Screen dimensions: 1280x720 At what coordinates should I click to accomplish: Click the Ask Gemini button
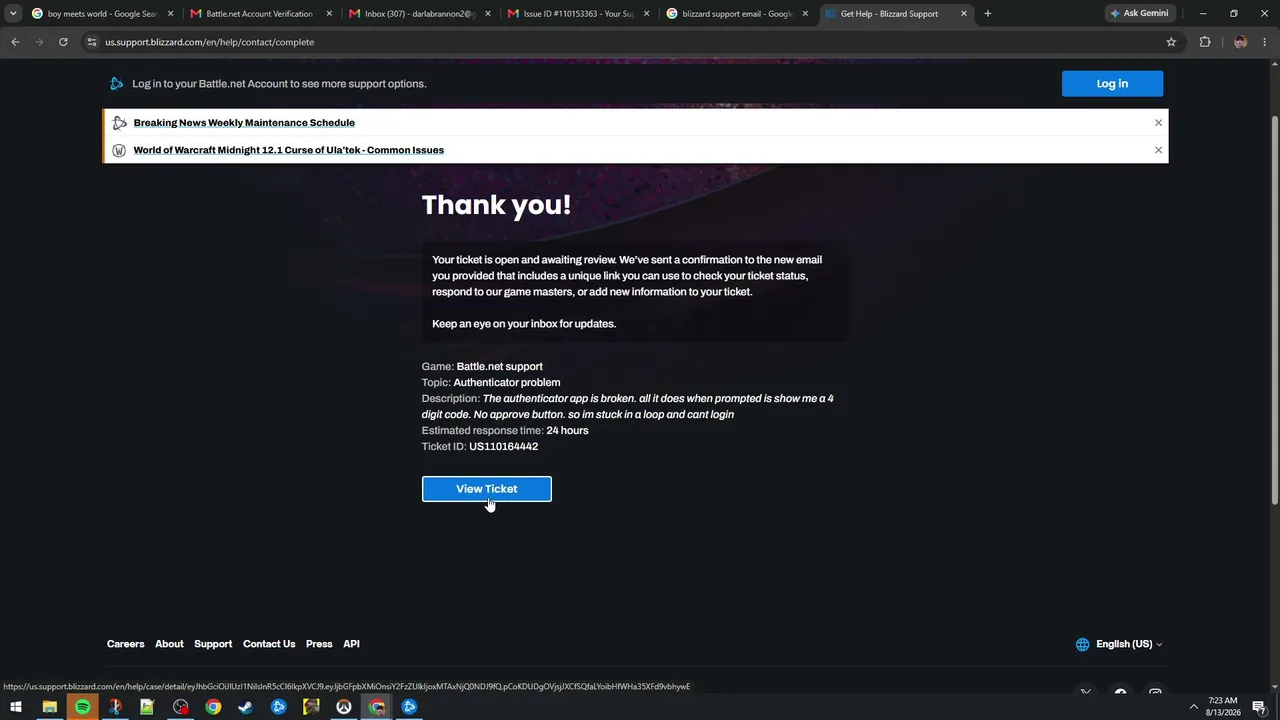point(1139,14)
